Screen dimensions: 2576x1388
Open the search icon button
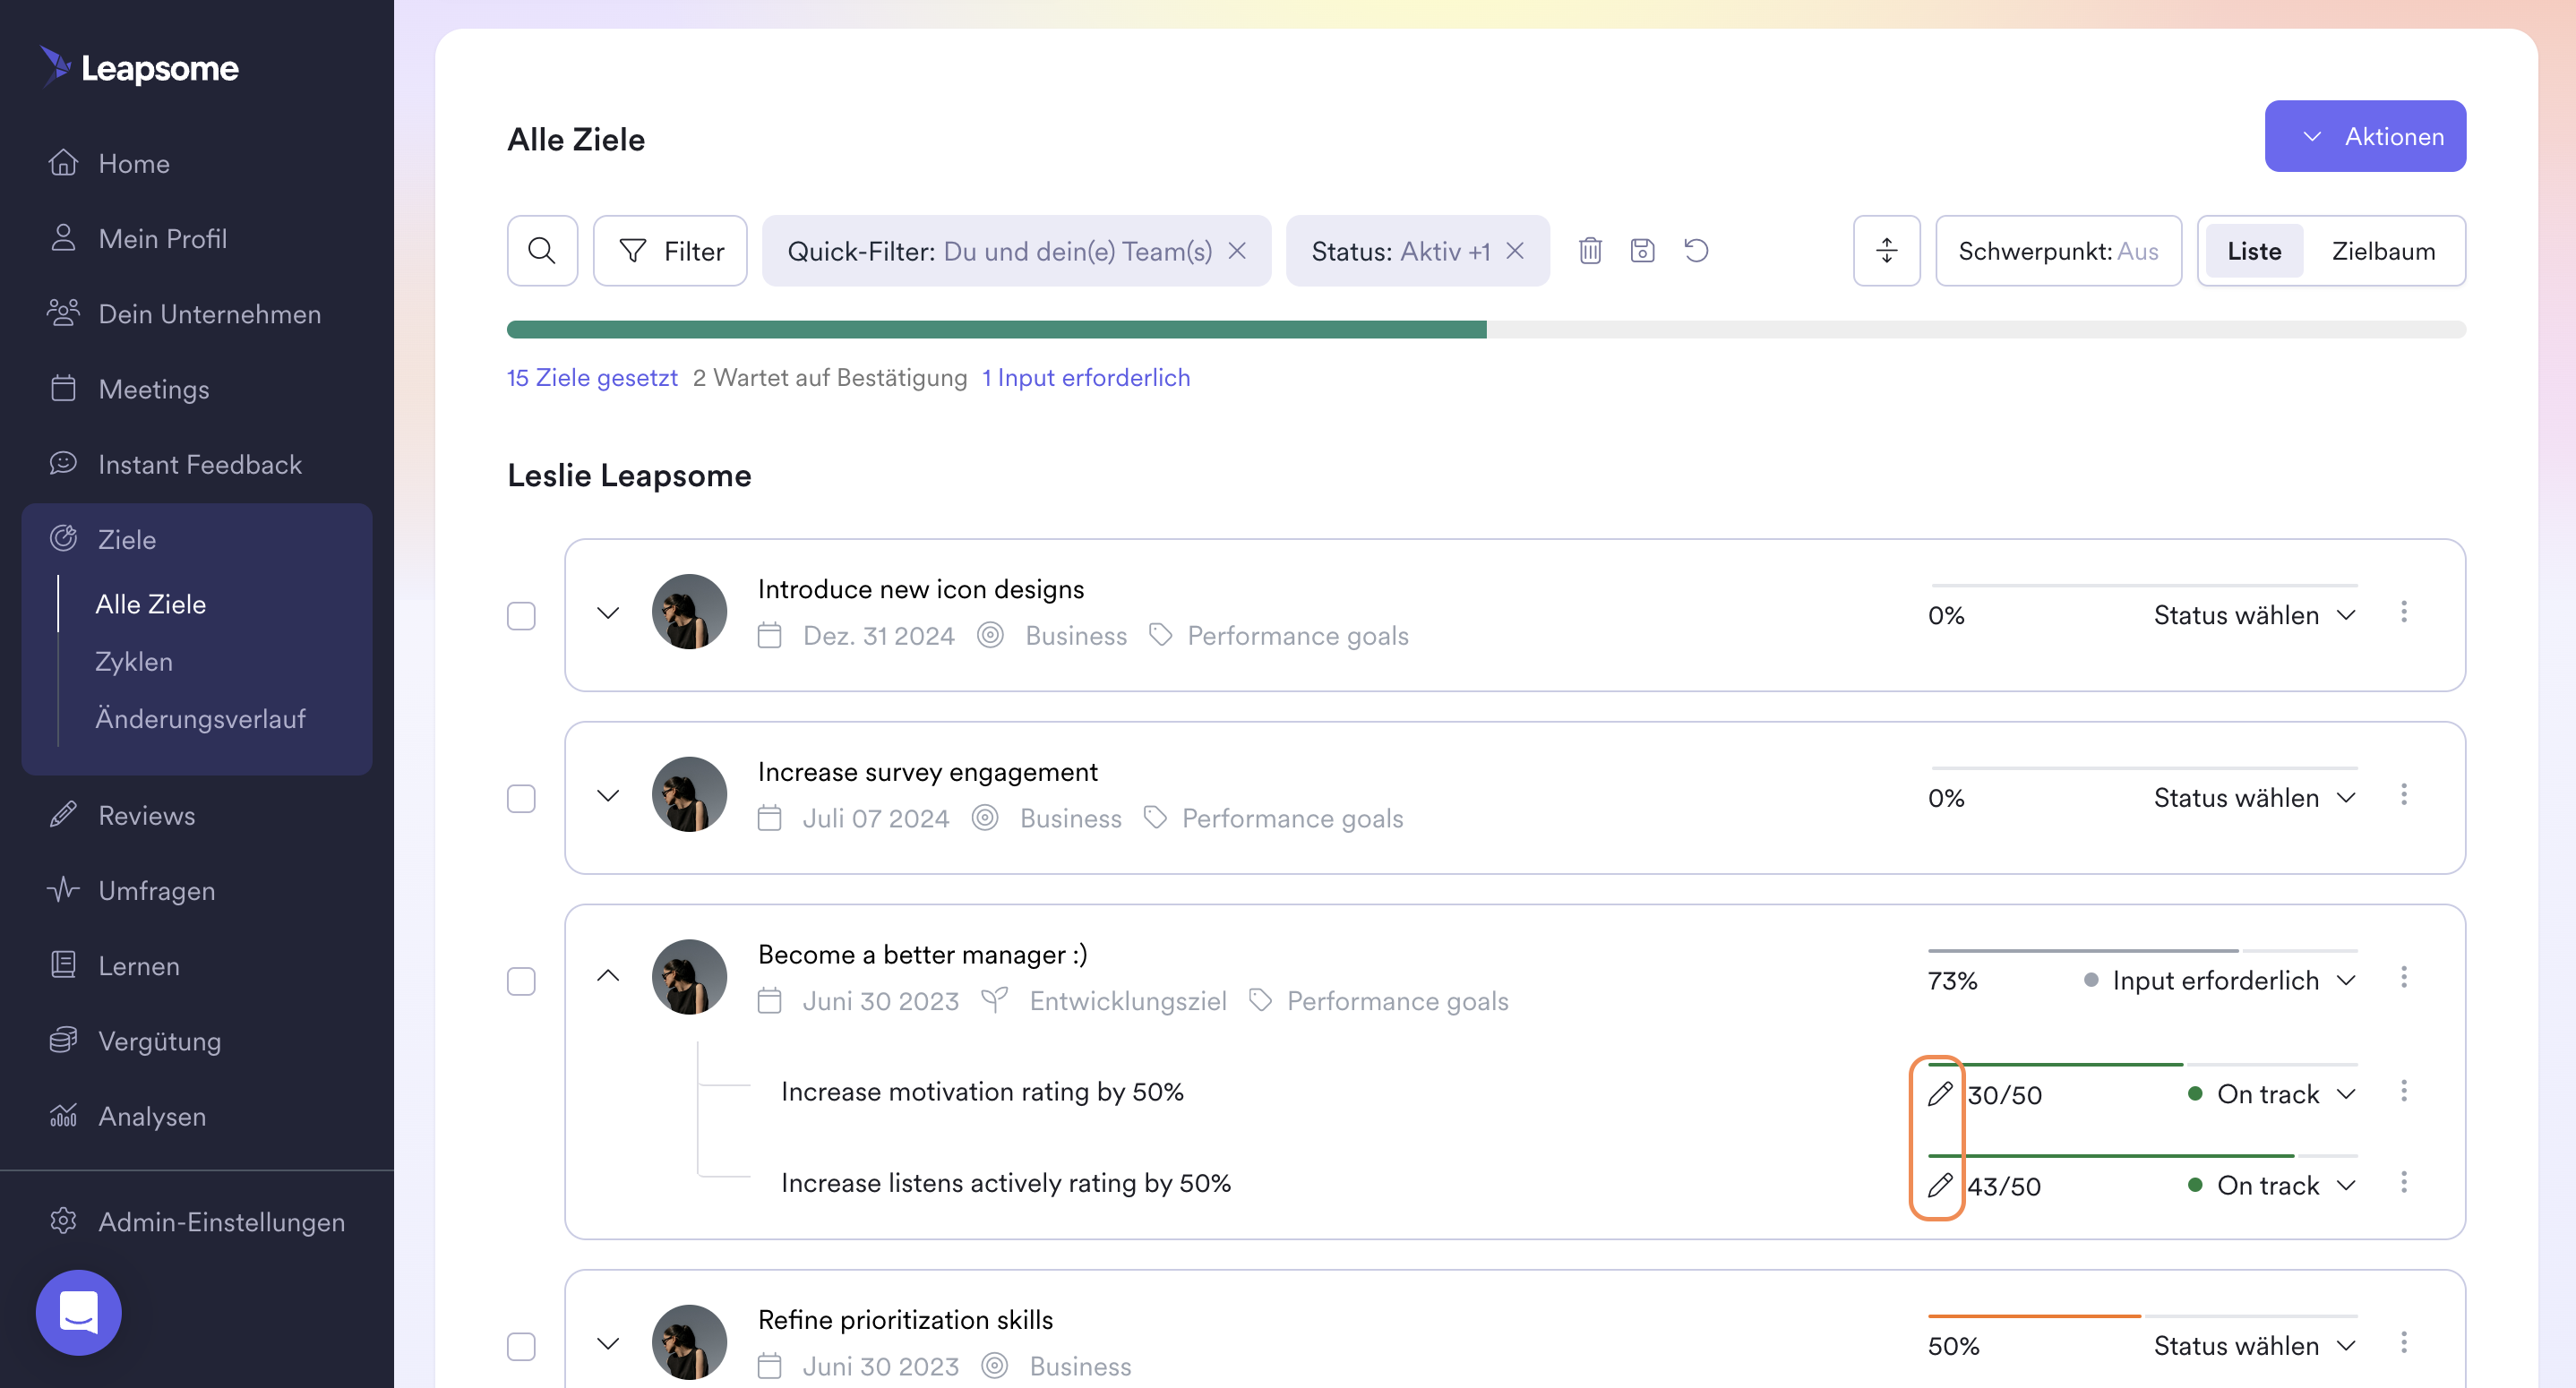point(542,251)
